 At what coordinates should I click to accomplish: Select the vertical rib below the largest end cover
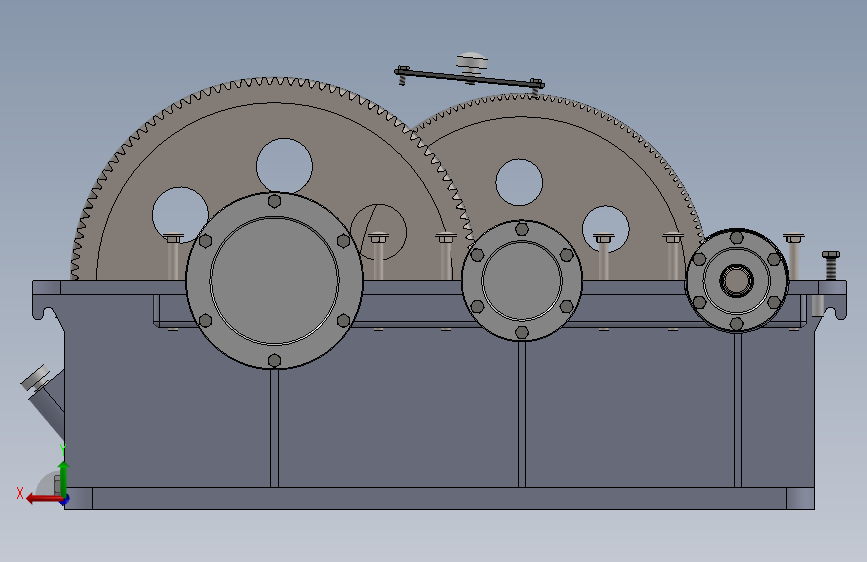pyautogui.click(x=274, y=428)
